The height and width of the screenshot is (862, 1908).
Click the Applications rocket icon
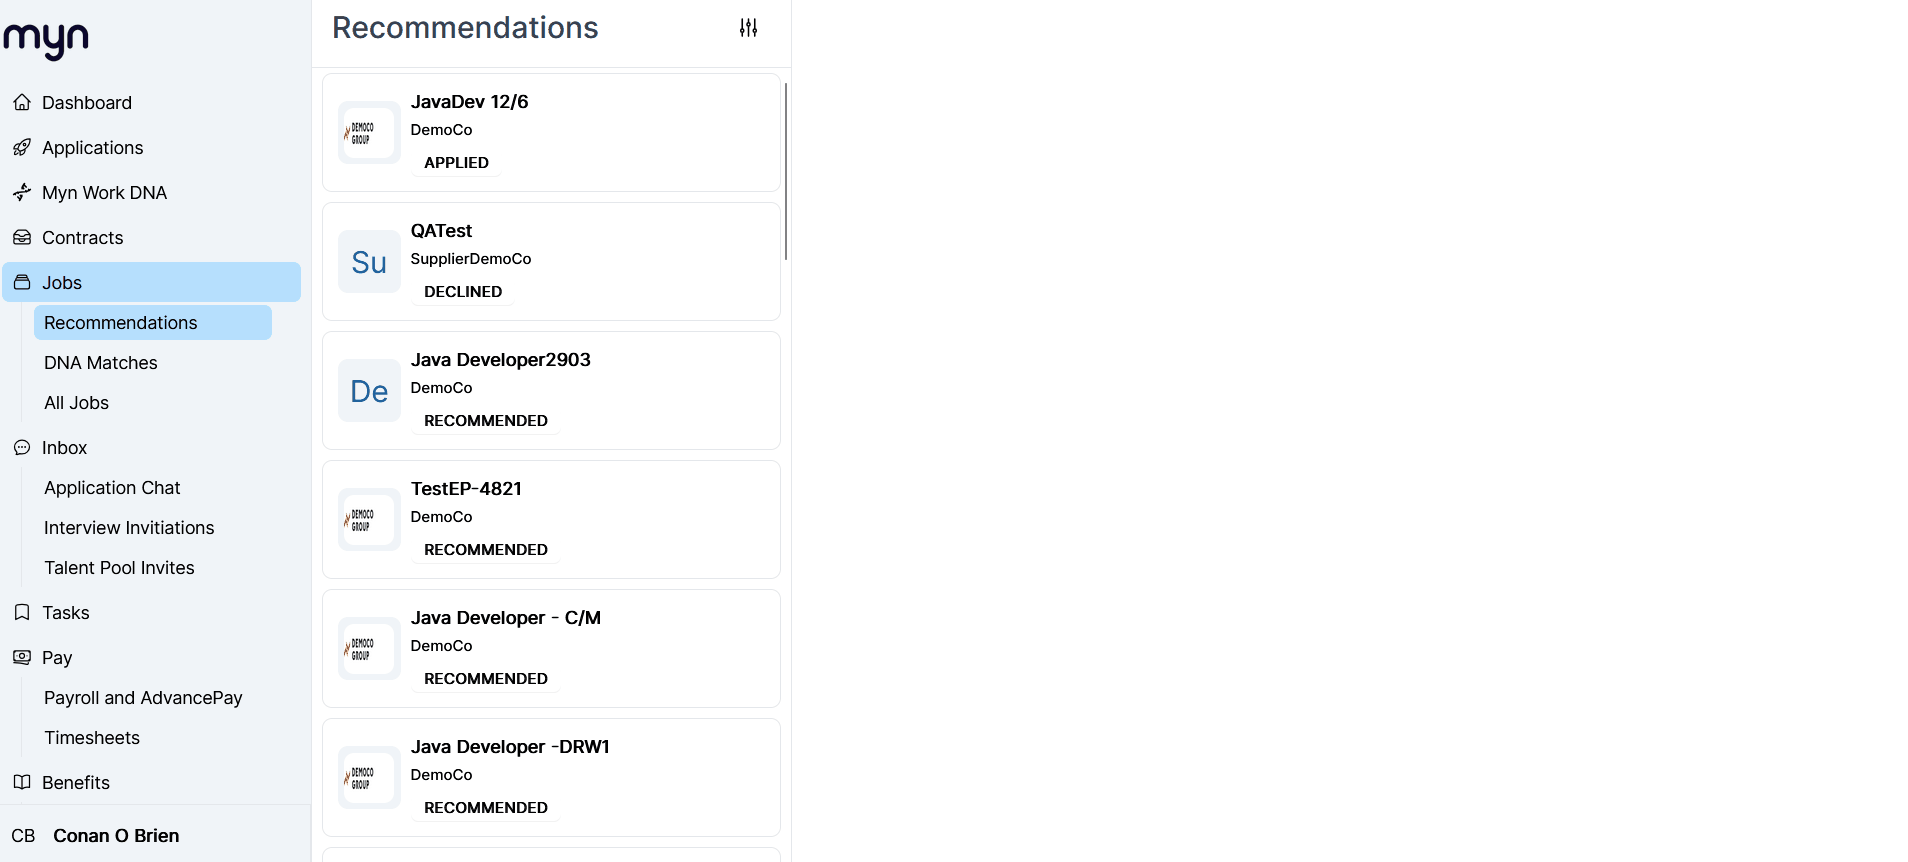click(22, 148)
